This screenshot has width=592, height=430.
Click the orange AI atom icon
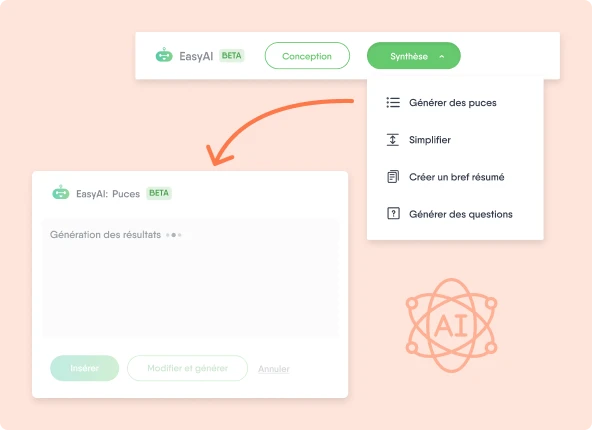[452, 325]
